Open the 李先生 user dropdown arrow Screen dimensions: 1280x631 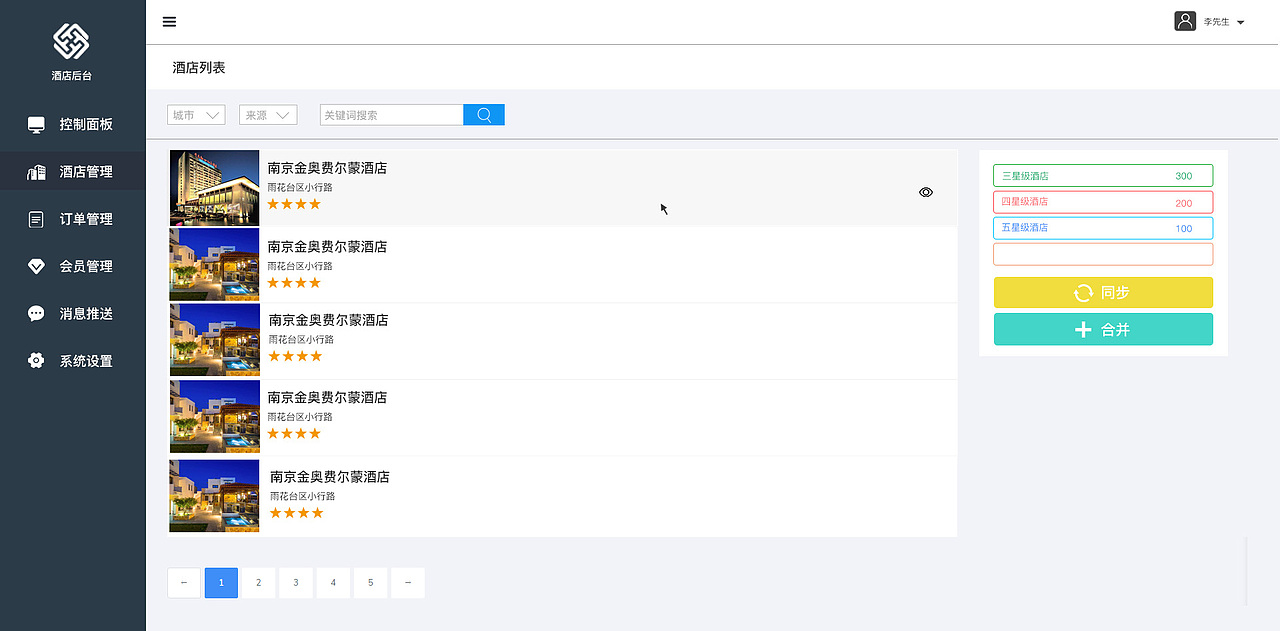1241,22
